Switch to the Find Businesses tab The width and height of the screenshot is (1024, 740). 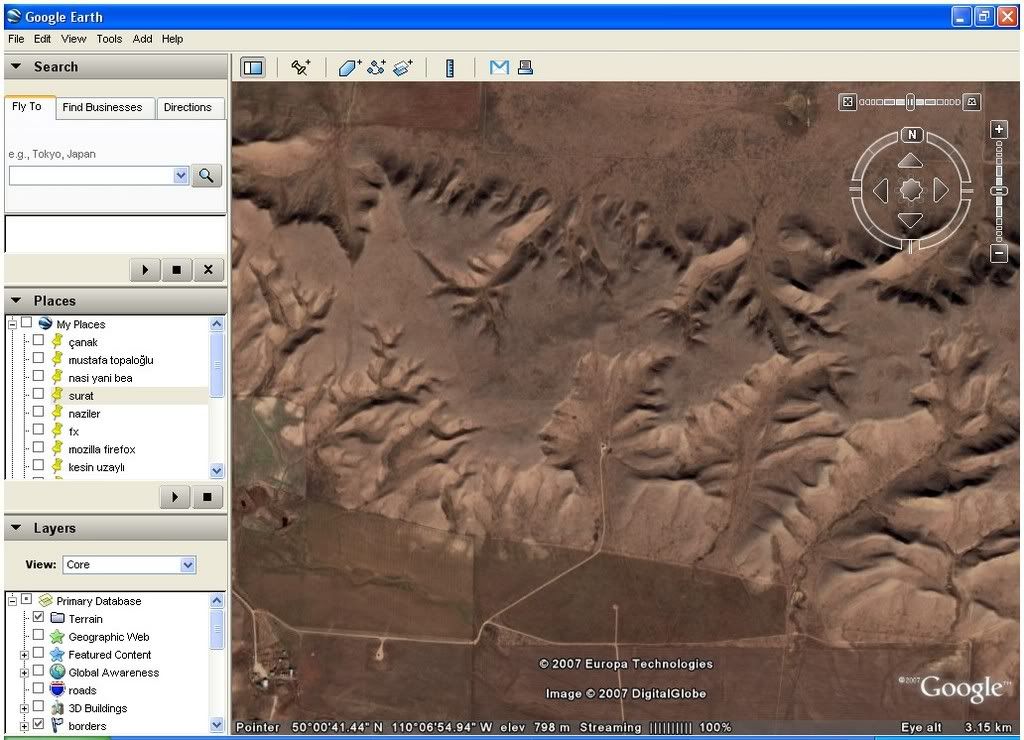pos(103,107)
